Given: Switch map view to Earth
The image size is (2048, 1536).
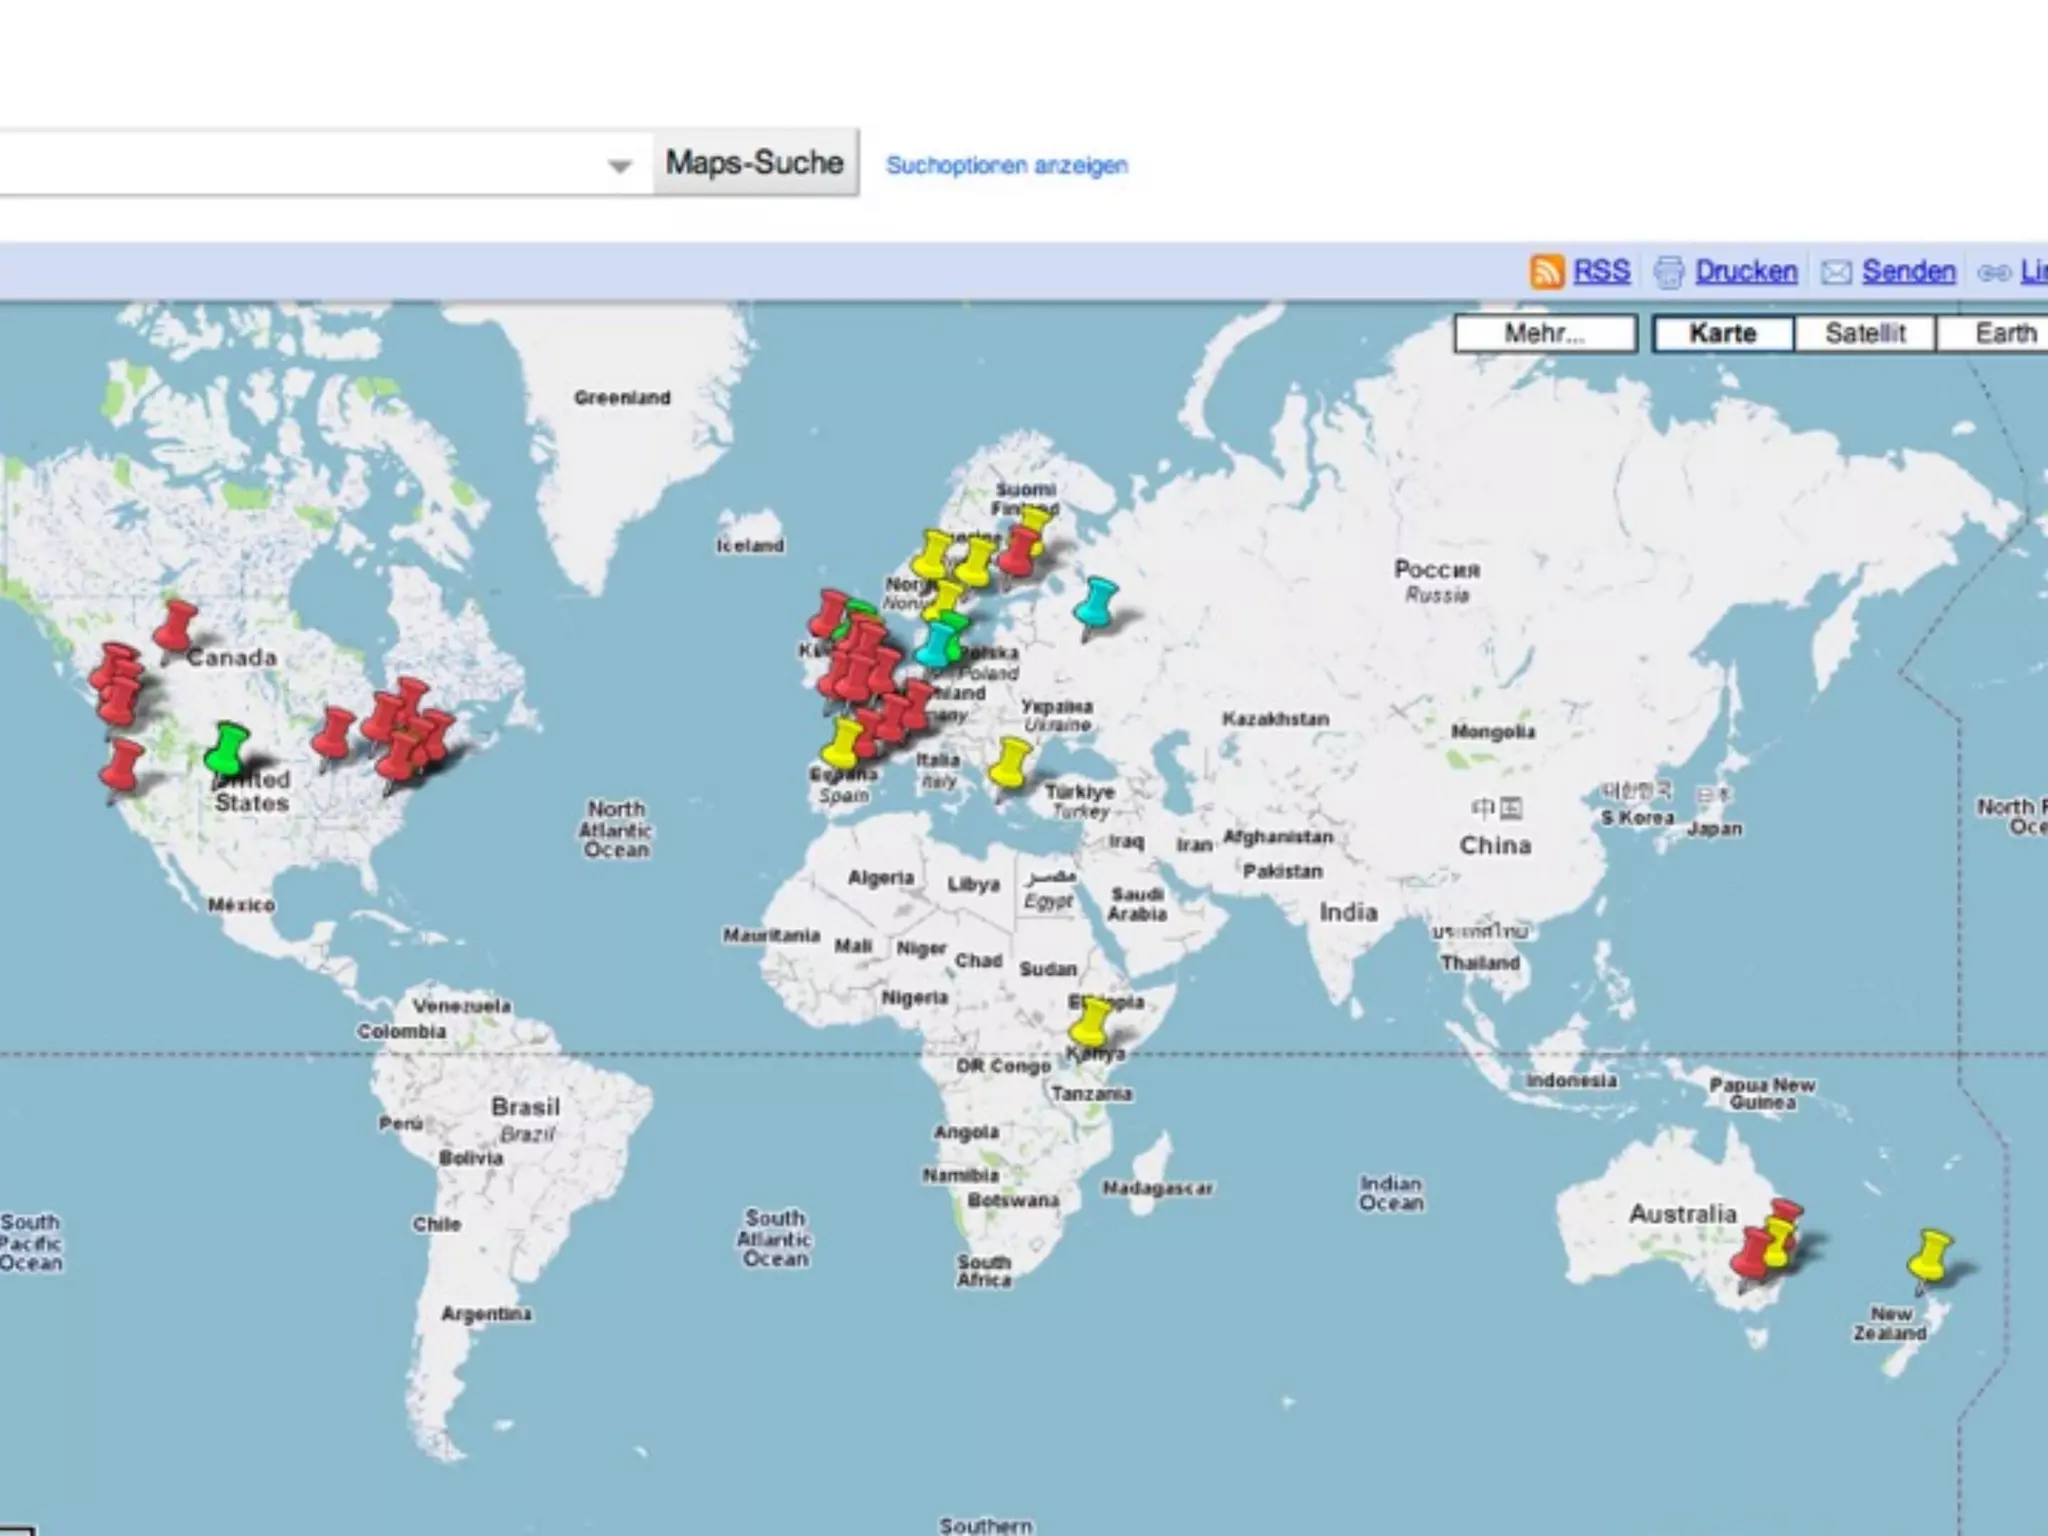Looking at the screenshot, I should [2003, 334].
